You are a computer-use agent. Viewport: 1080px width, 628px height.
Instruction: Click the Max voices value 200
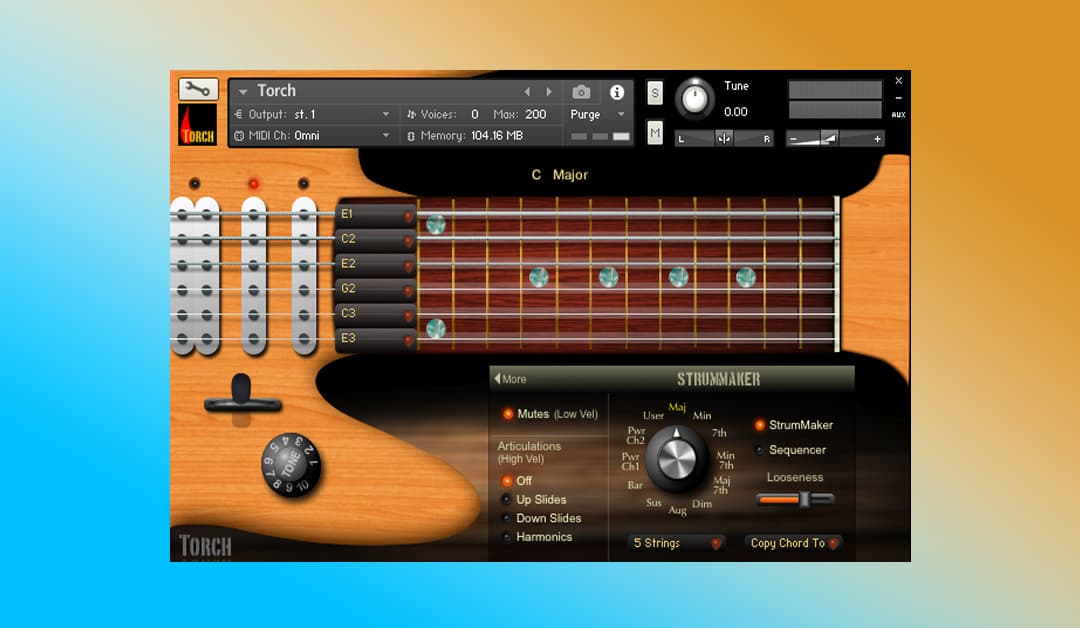click(535, 114)
